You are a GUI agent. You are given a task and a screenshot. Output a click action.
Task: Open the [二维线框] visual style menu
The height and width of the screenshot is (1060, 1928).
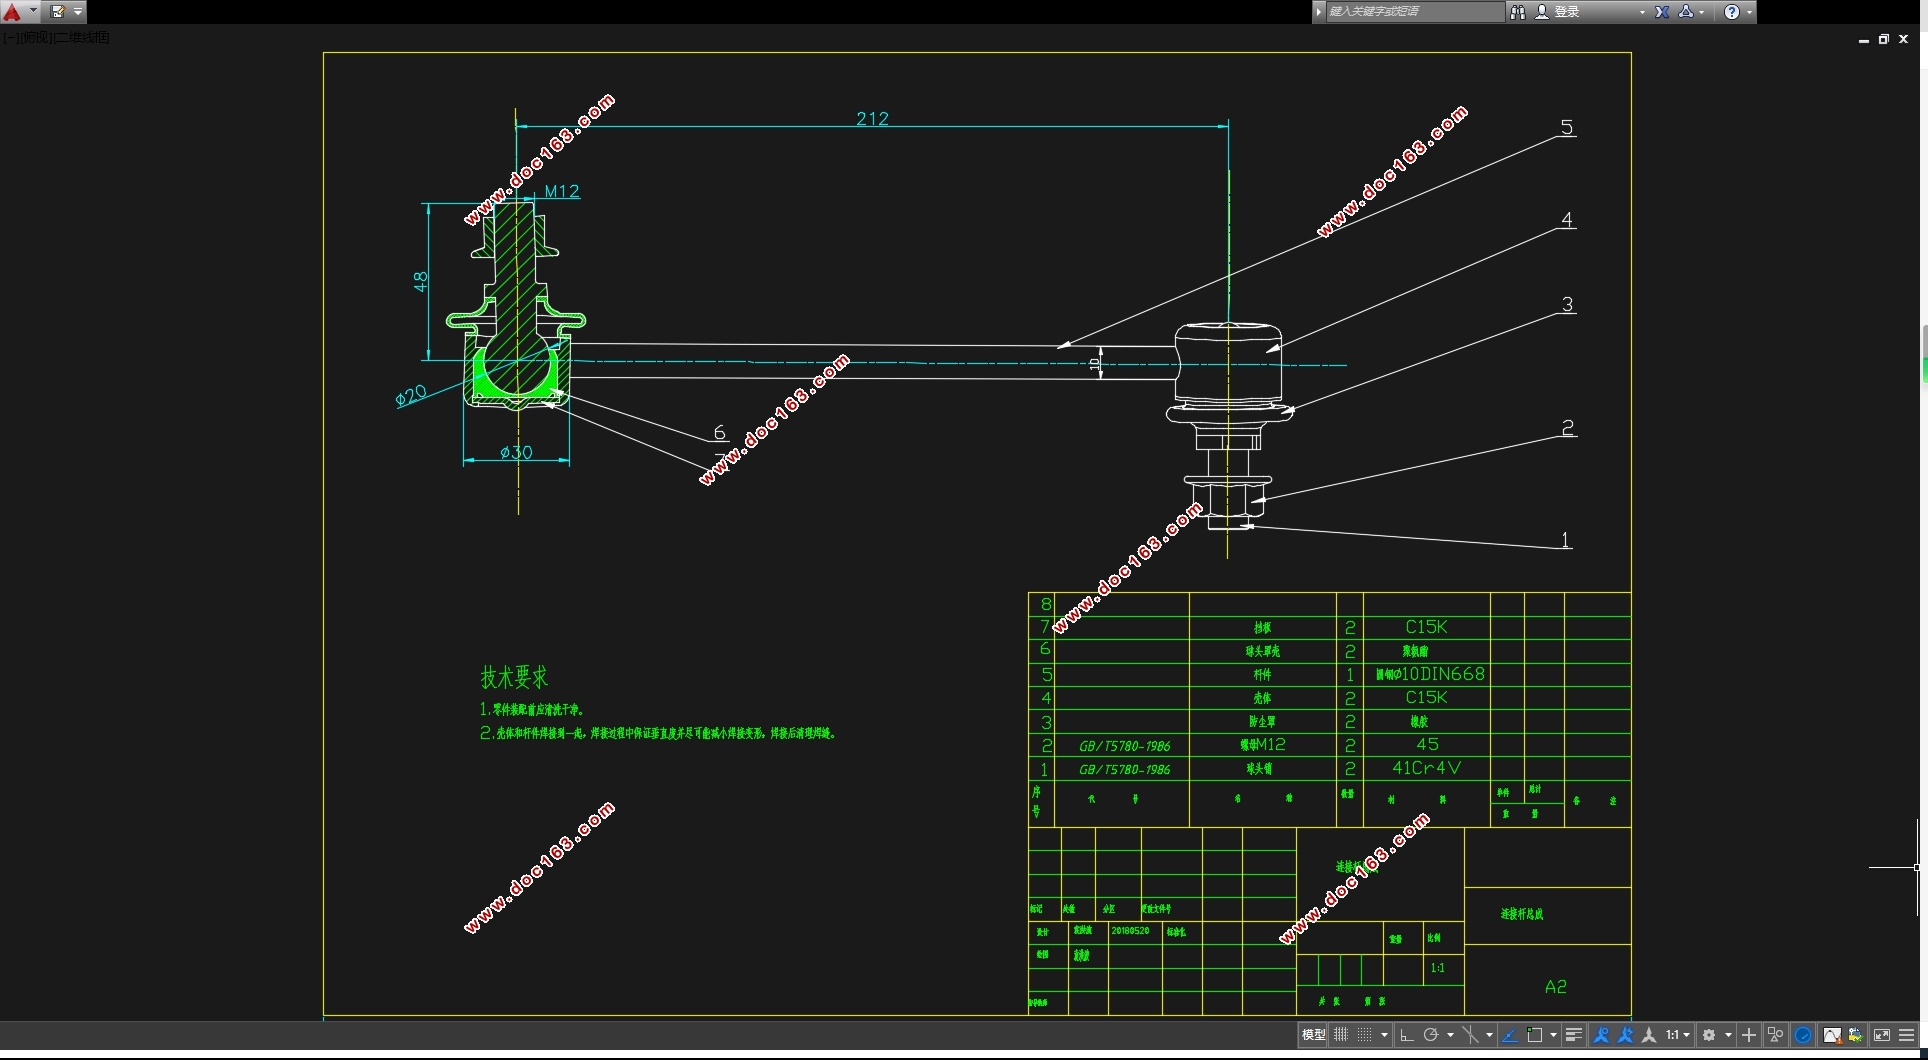(x=81, y=37)
